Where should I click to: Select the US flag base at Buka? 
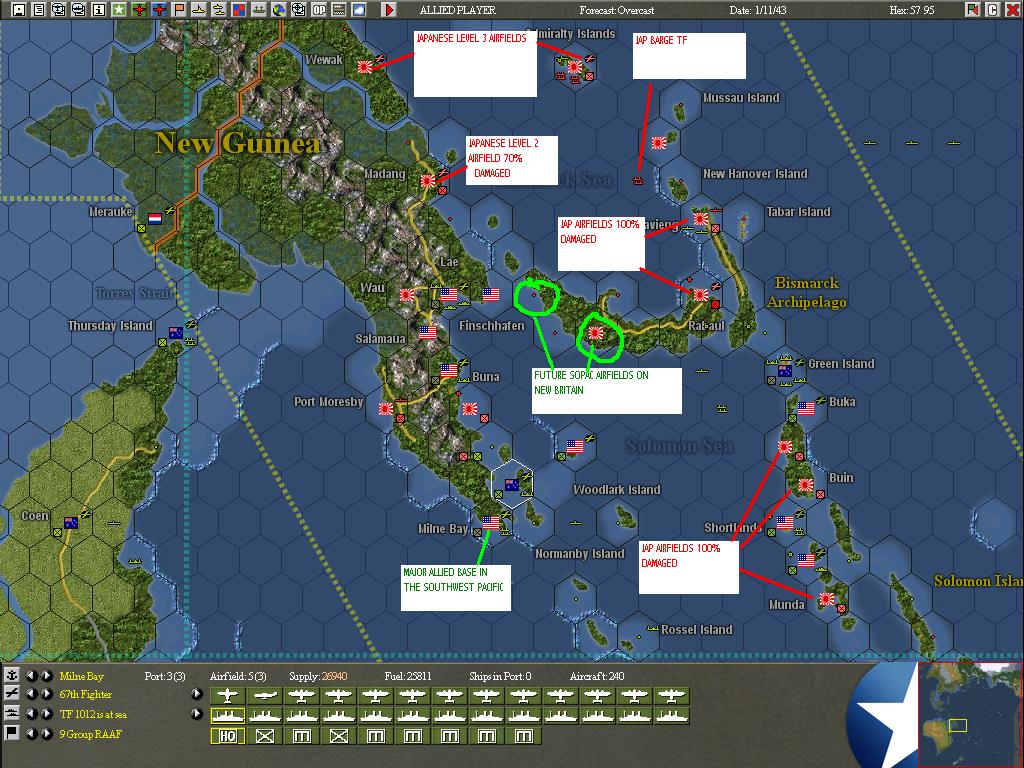coord(806,408)
